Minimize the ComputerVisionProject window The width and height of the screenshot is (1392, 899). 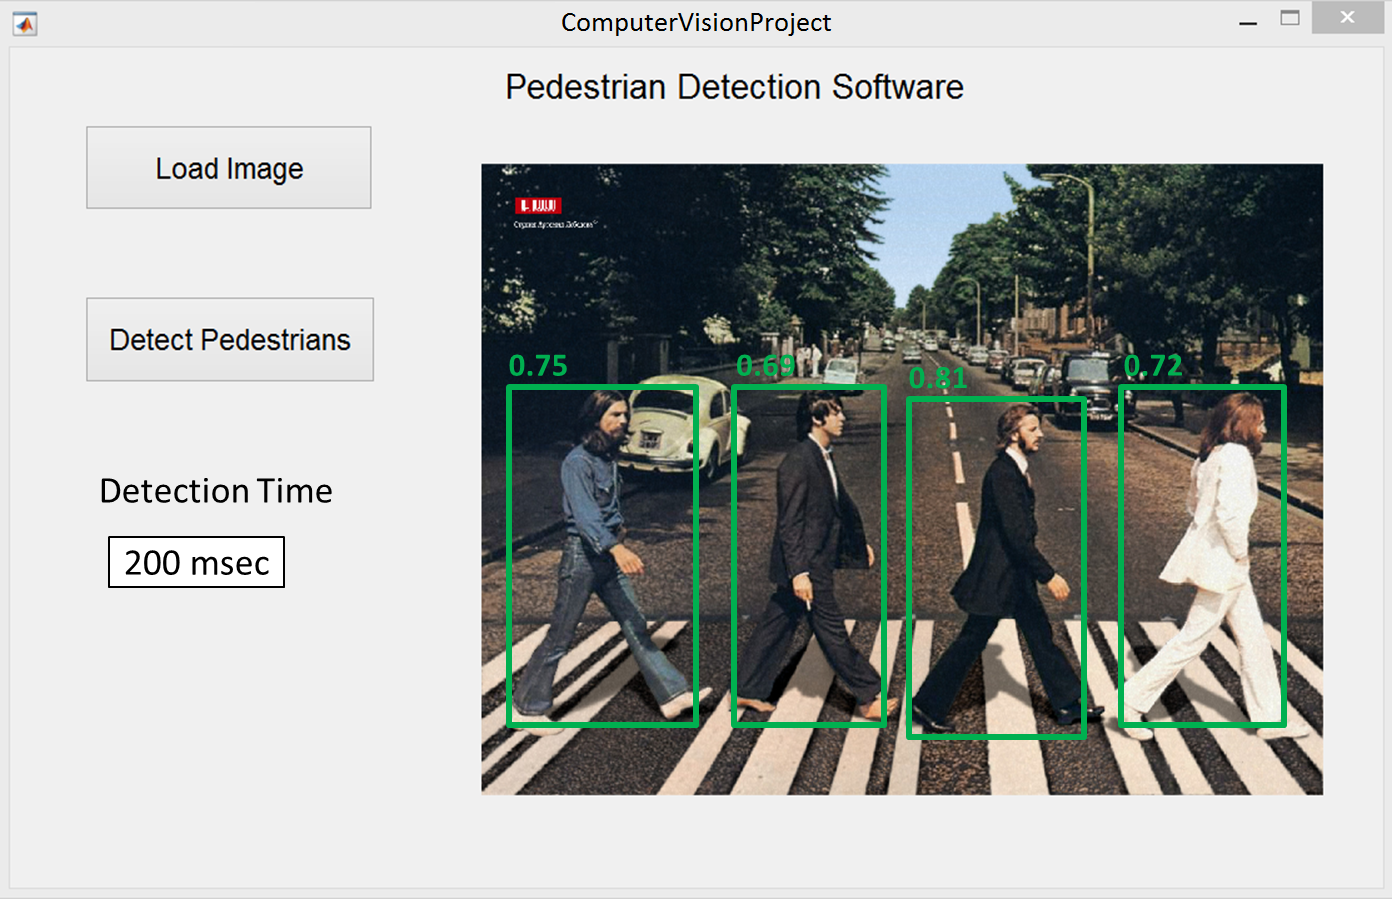[1248, 21]
